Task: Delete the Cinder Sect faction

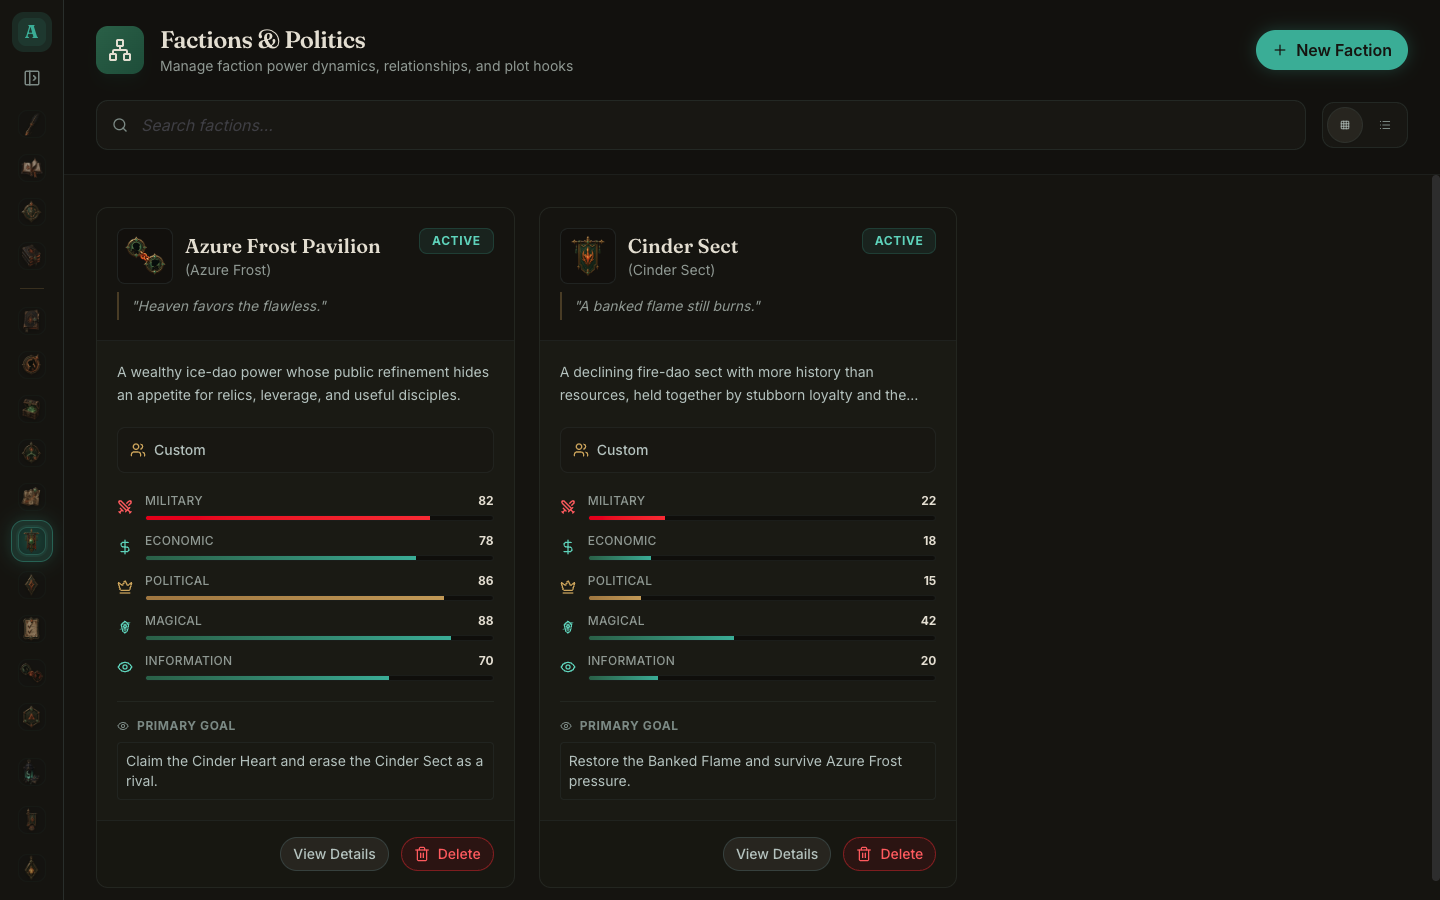Action: [889, 854]
